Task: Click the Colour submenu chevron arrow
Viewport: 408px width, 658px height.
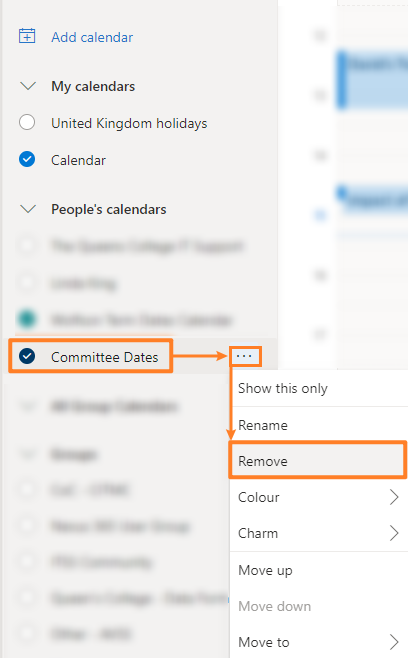Action: click(394, 497)
